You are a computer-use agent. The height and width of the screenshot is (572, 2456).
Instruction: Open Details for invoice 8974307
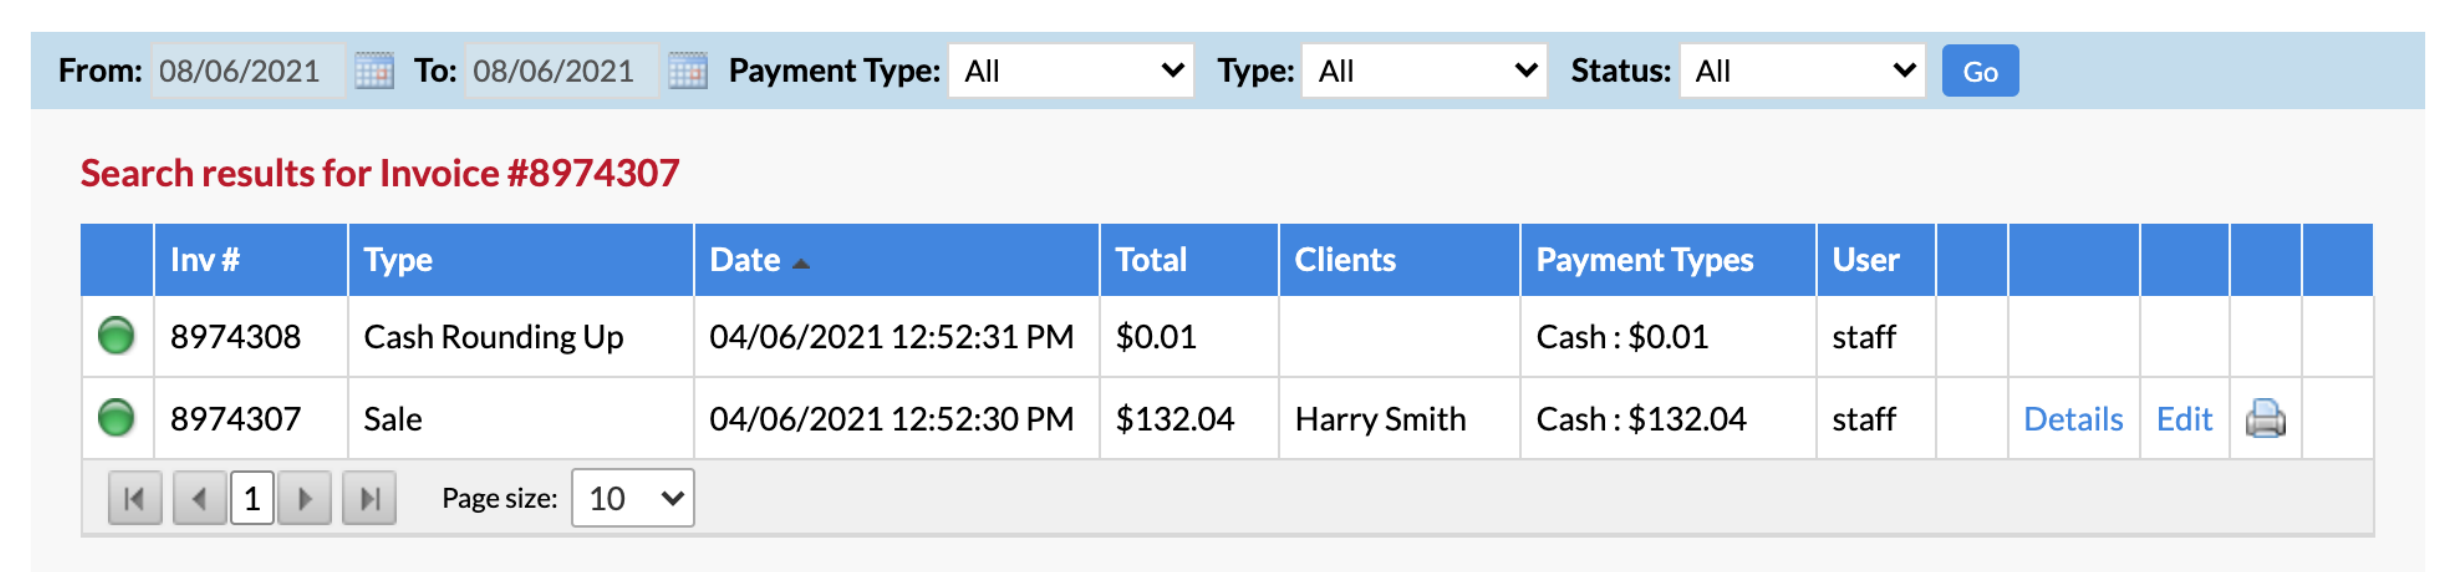pos(2073,419)
